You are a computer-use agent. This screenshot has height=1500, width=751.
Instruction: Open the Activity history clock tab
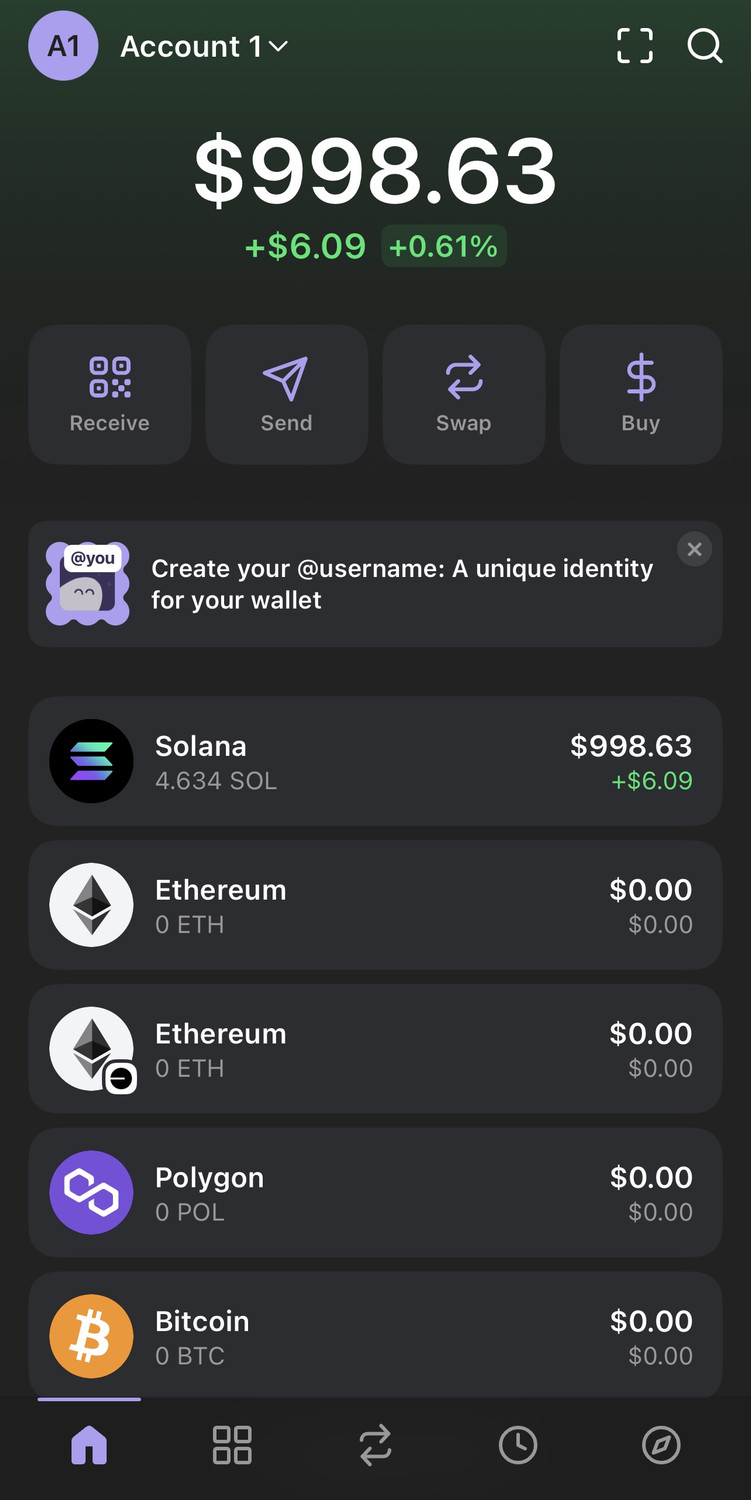[518, 1445]
